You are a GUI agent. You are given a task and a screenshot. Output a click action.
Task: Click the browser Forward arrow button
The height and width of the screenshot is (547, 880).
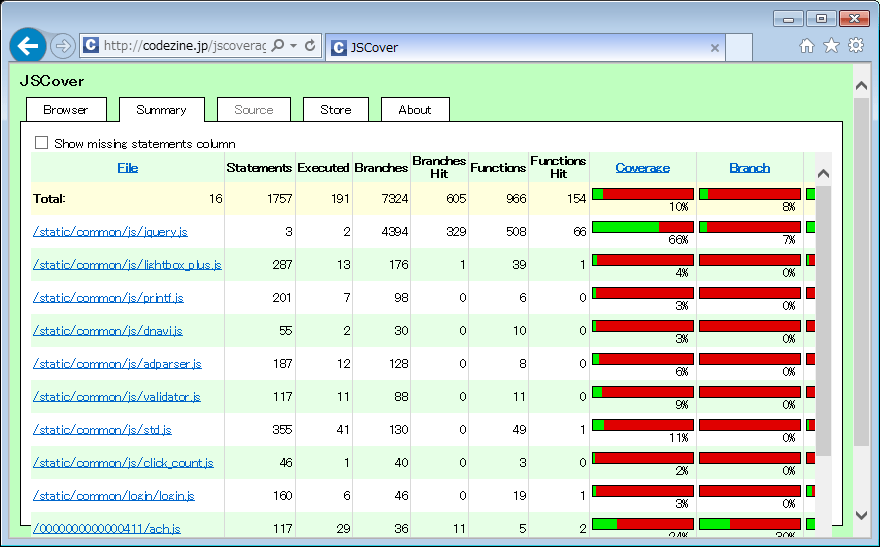click(62, 46)
